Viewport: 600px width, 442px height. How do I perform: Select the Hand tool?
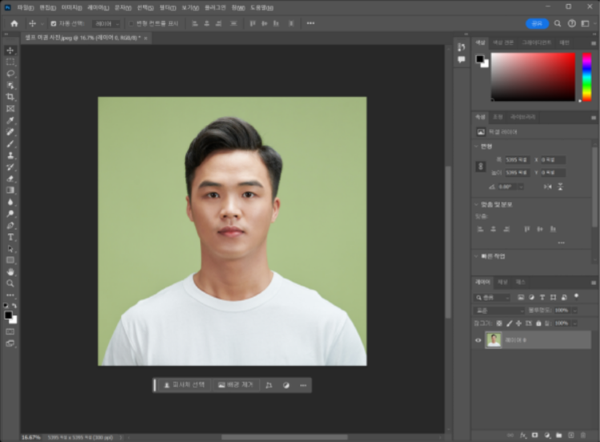coord(11,271)
